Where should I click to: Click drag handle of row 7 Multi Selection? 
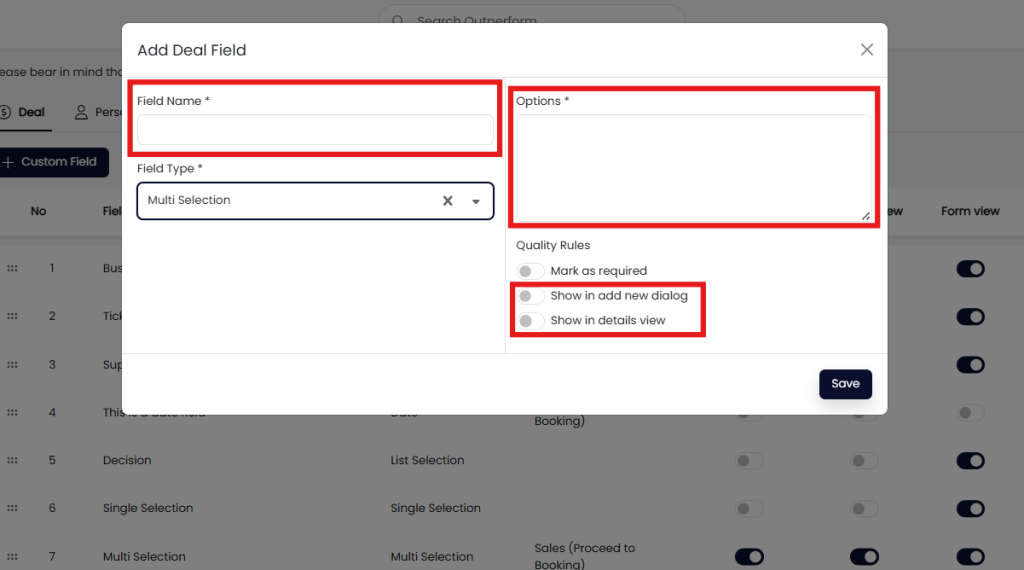pos(12,557)
